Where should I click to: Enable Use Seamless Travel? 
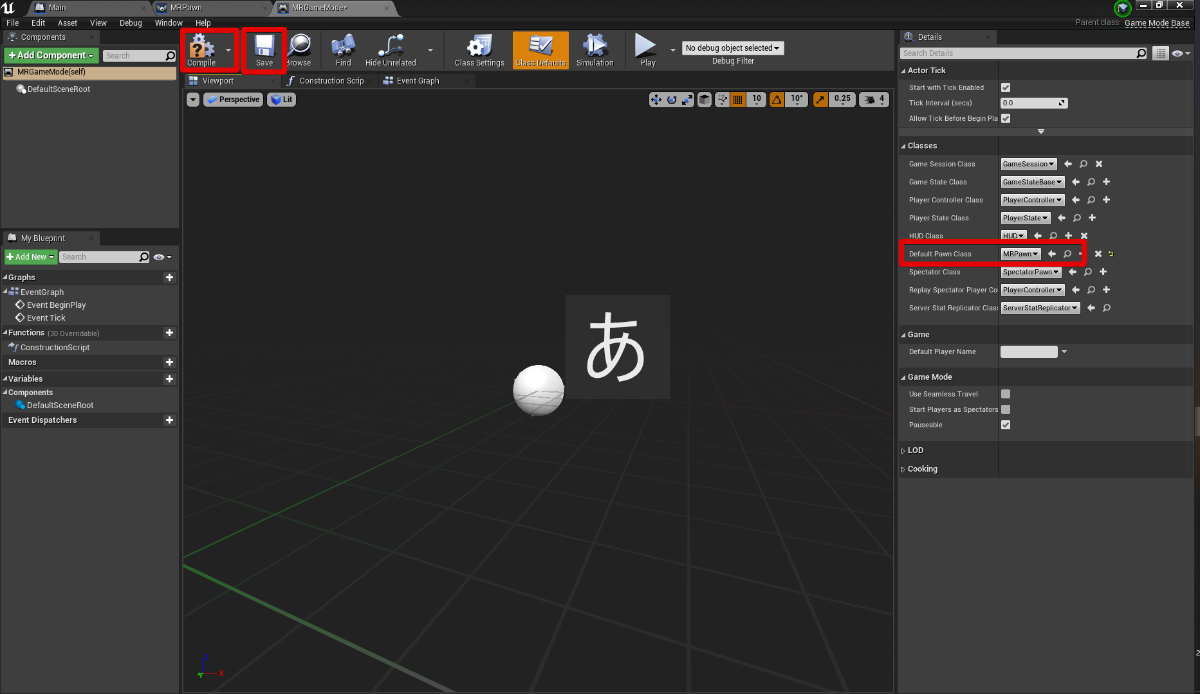[x=1006, y=394]
